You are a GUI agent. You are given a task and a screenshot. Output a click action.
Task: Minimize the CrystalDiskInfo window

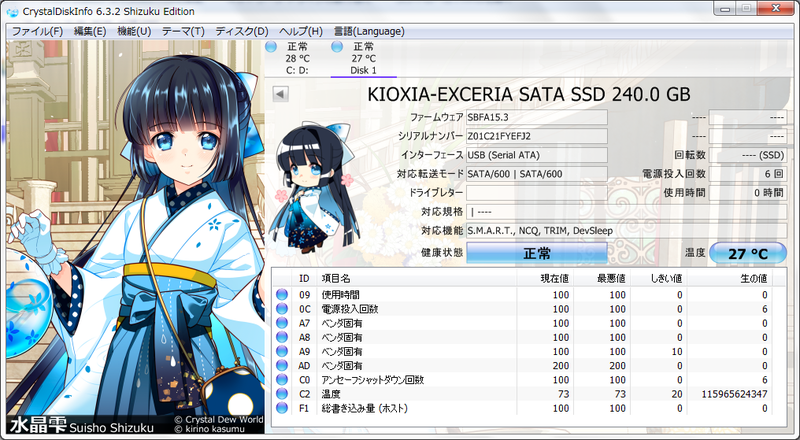click(x=725, y=9)
